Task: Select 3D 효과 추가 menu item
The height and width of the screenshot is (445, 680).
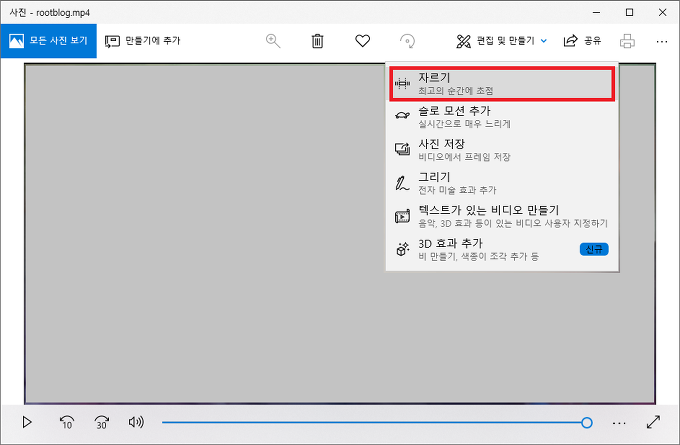Action: (502, 249)
